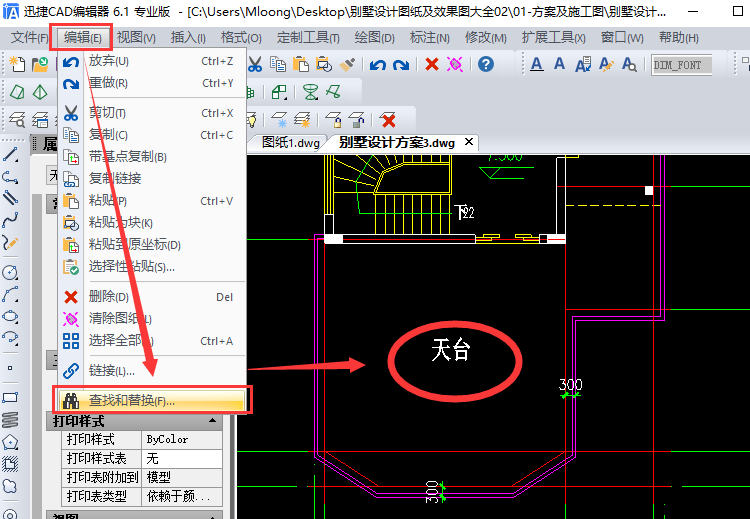Click the layer freeze snowflake icon
The height and width of the screenshot is (519, 750).
[x=279, y=120]
